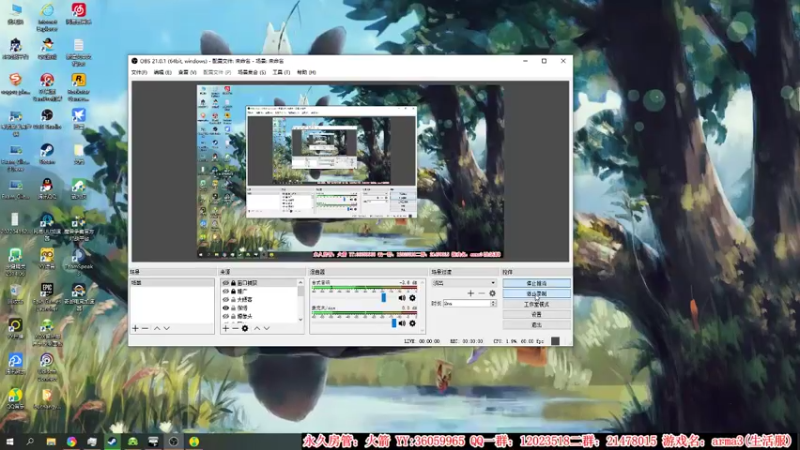The height and width of the screenshot is (450, 800).
Task: Move selected source down in Sources panel
Action: [x=266, y=328]
